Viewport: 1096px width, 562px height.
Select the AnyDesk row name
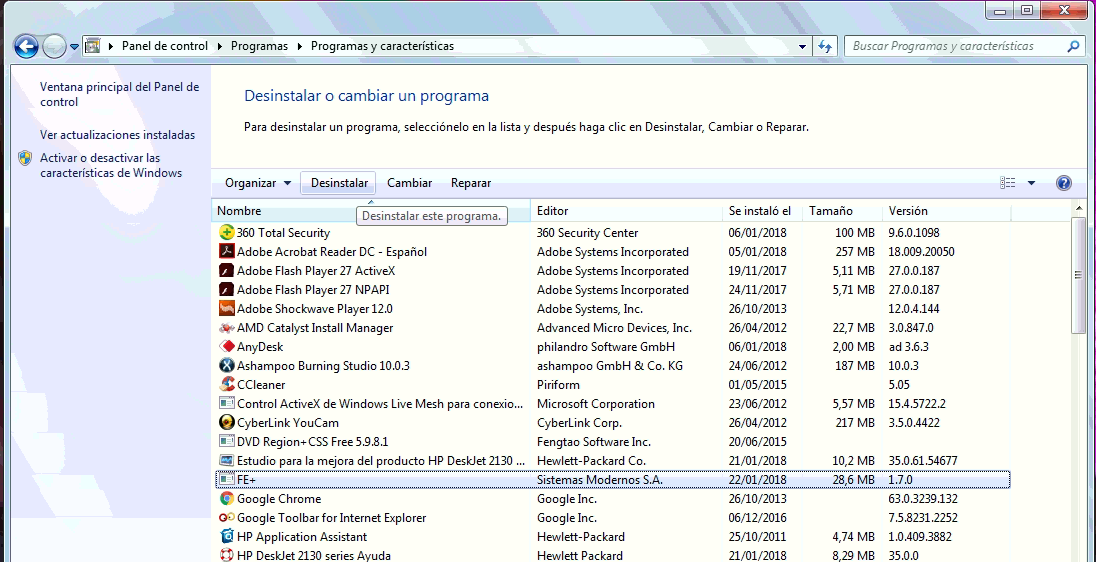pyautogui.click(x=260, y=347)
